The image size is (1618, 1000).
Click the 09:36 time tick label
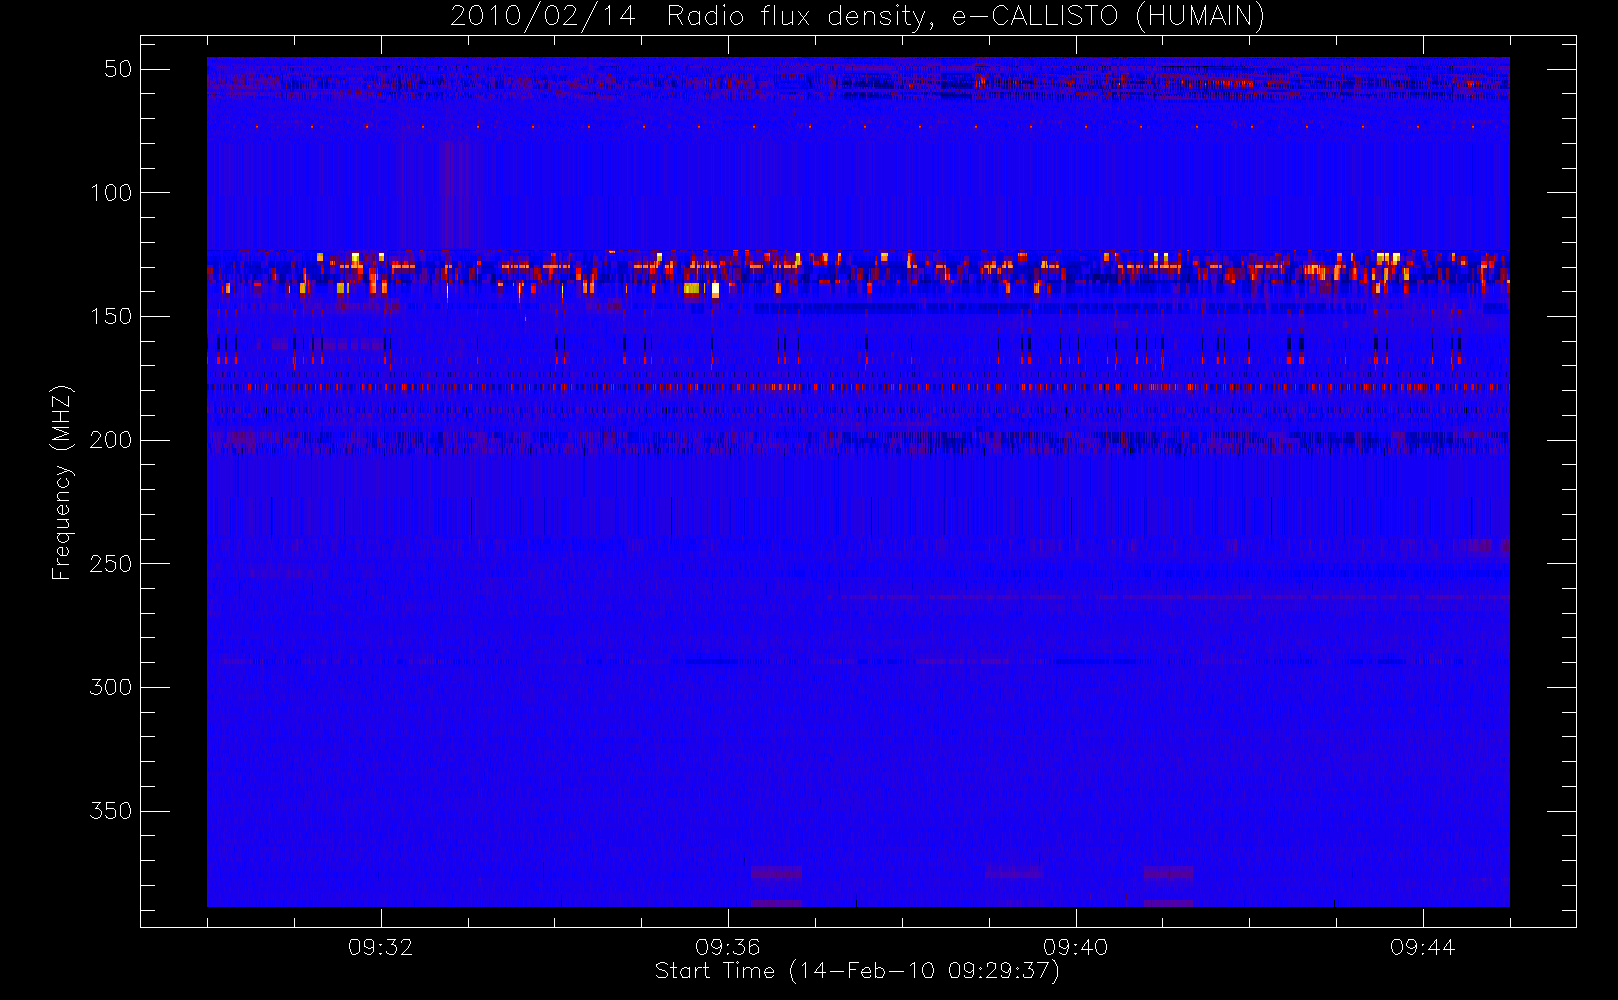[728, 947]
